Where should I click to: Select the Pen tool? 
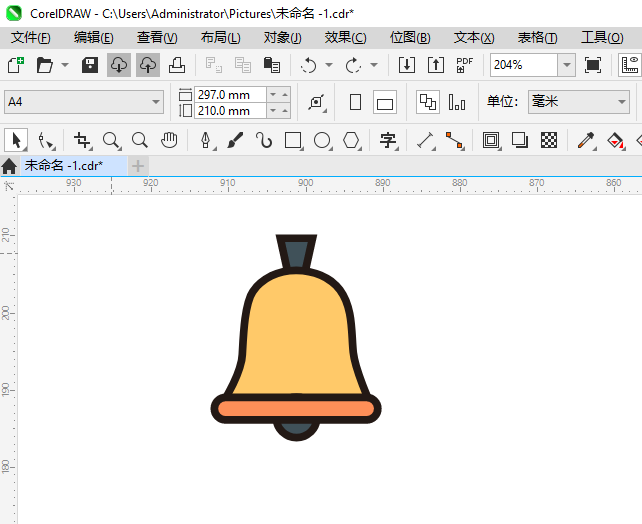coord(206,140)
